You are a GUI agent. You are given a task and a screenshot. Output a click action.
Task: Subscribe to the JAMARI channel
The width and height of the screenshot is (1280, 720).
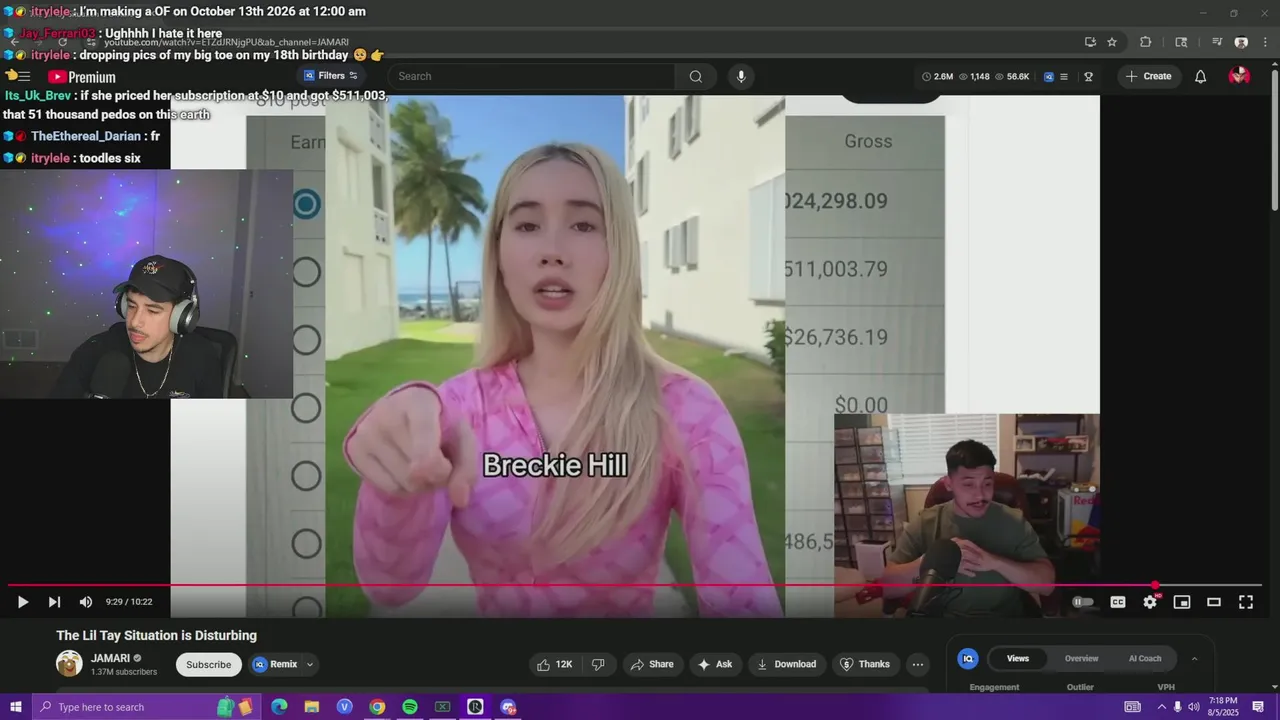[x=208, y=664]
